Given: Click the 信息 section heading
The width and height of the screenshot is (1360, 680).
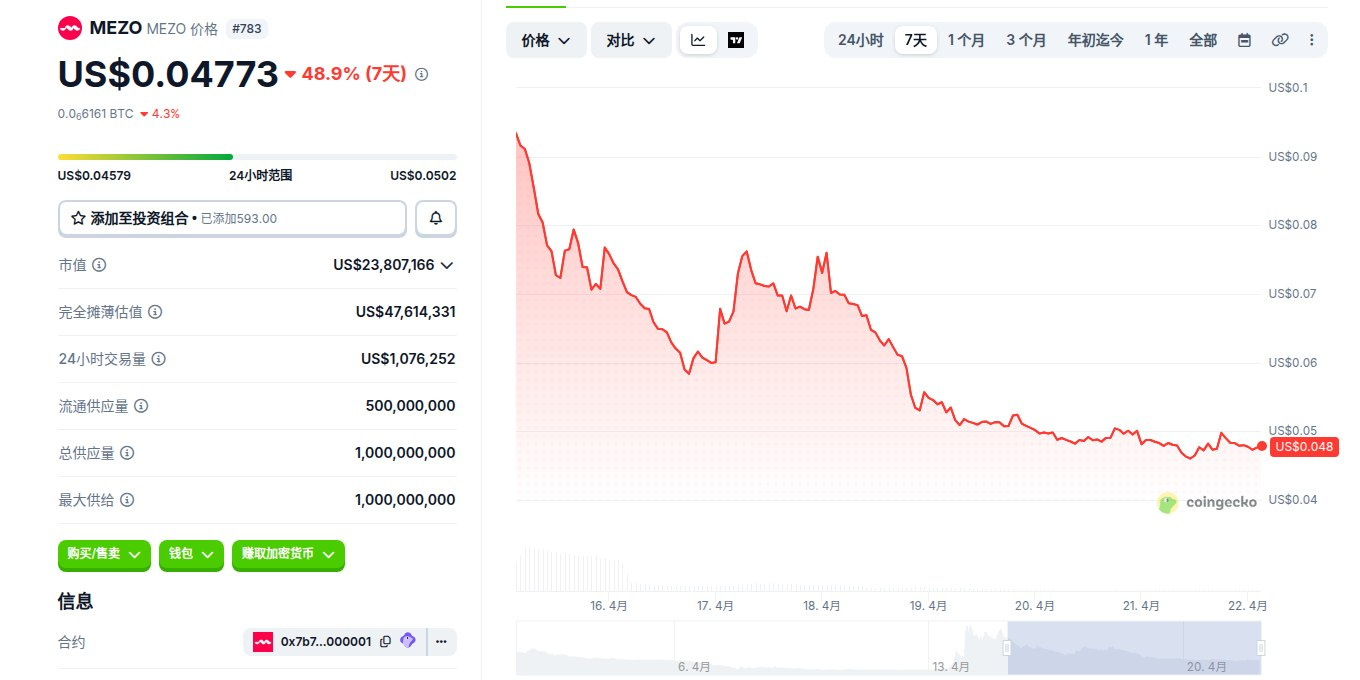Looking at the screenshot, I should [76, 601].
